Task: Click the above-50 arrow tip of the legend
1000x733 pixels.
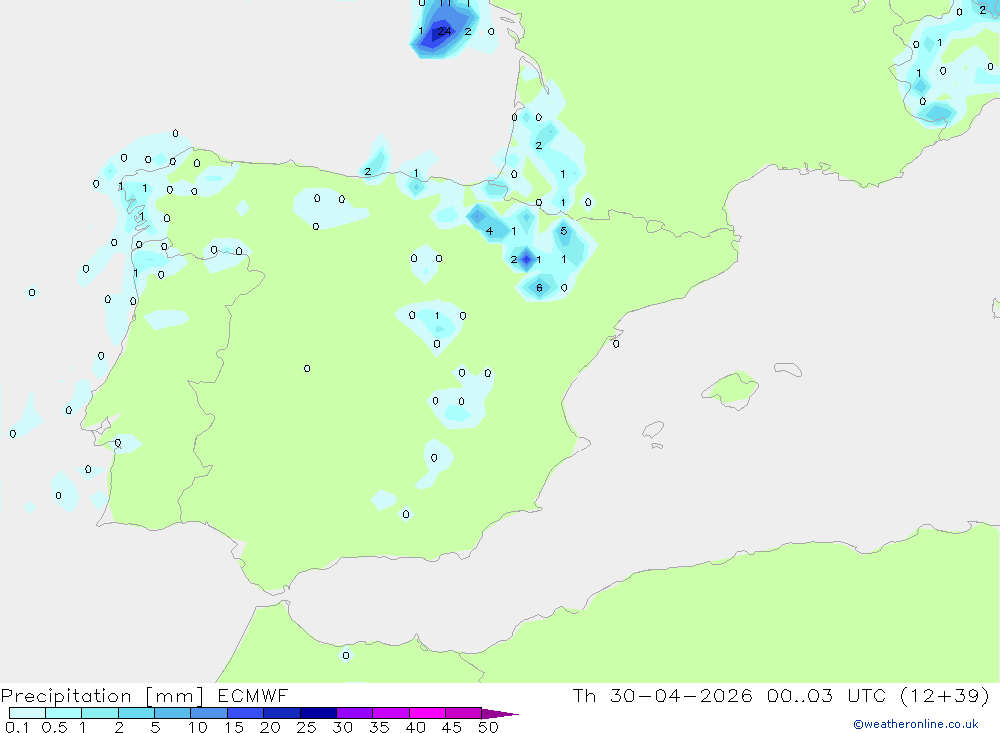Action: [501, 714]
